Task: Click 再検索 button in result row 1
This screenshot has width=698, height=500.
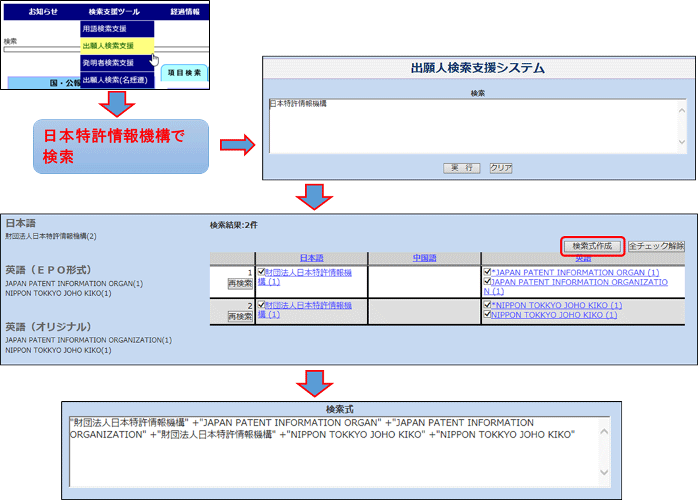Action: pyautogui.click(x=240, y=284)
